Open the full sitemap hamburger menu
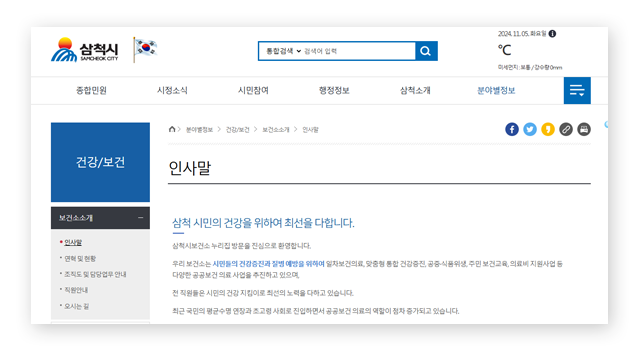 pyautogui.click(x=577, y=90)
